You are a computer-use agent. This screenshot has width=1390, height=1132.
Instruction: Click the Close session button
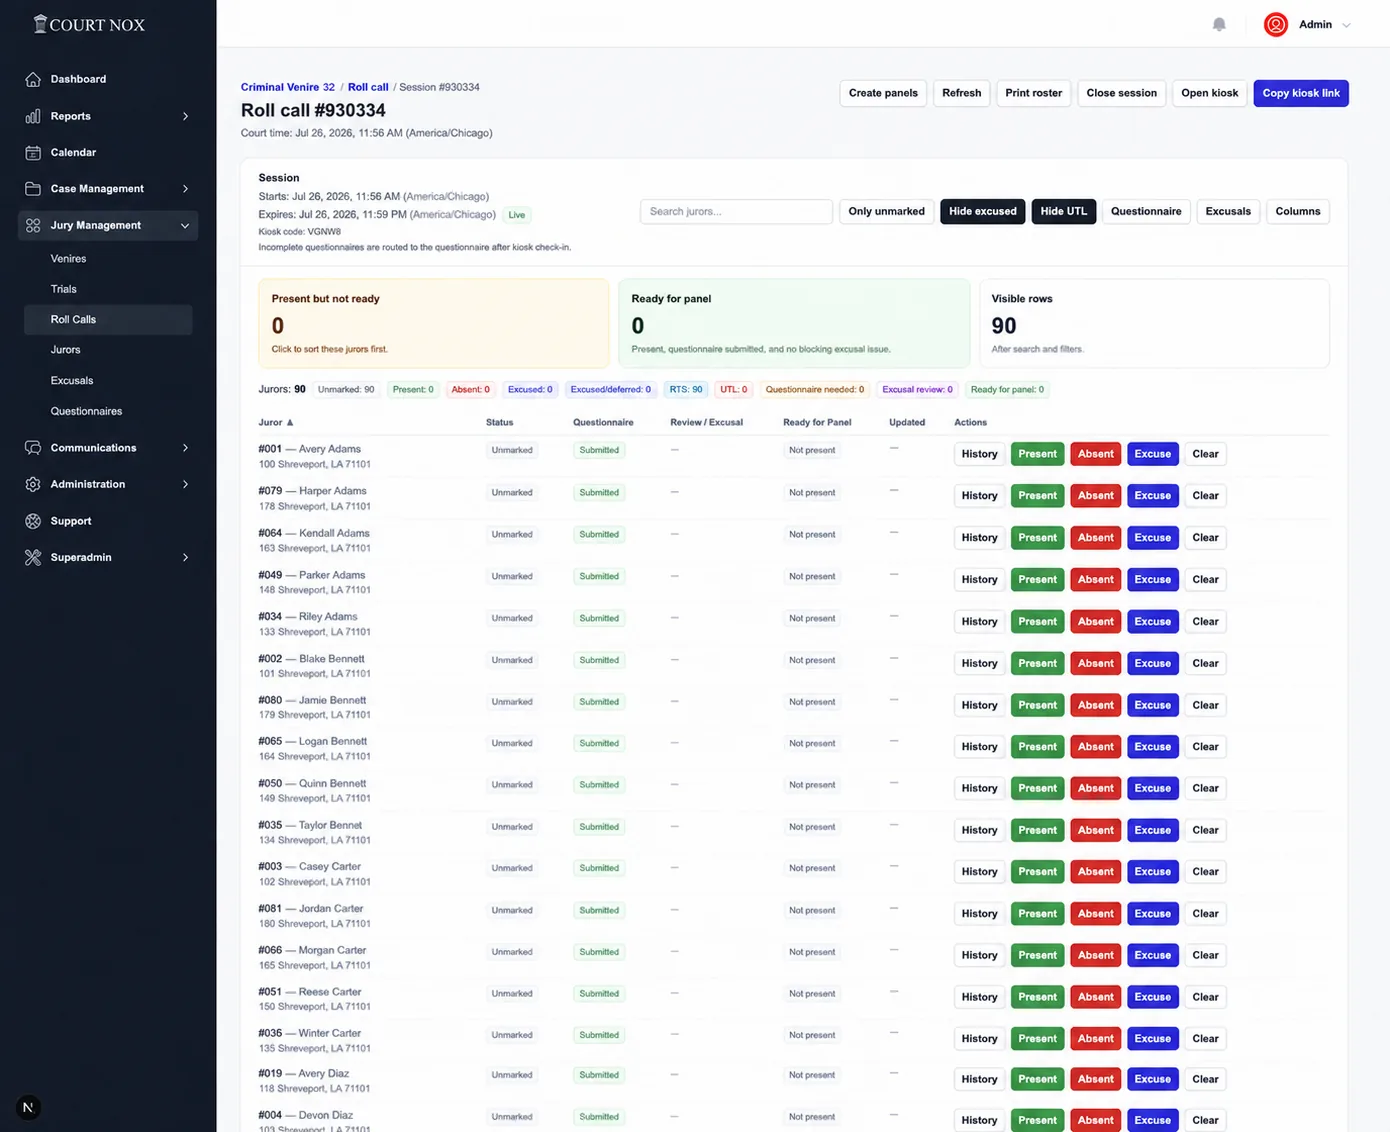click(1121, 93)
